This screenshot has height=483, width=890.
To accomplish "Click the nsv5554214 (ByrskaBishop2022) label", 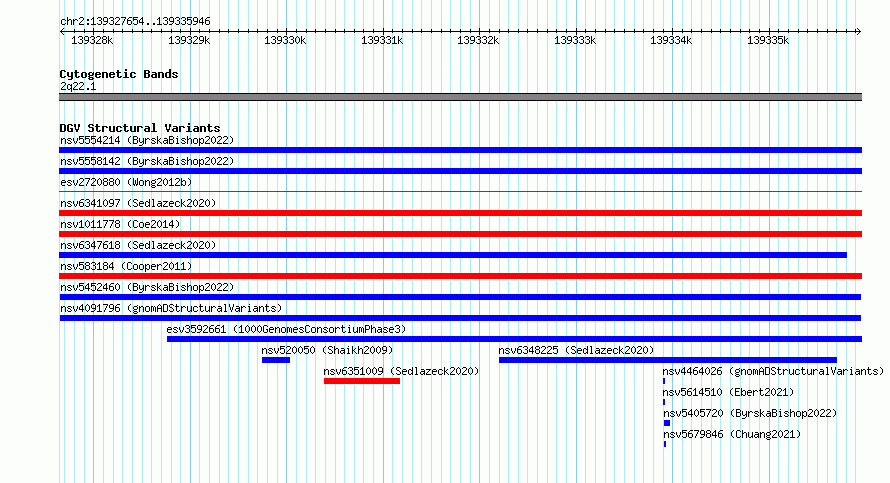I will 147,140.
